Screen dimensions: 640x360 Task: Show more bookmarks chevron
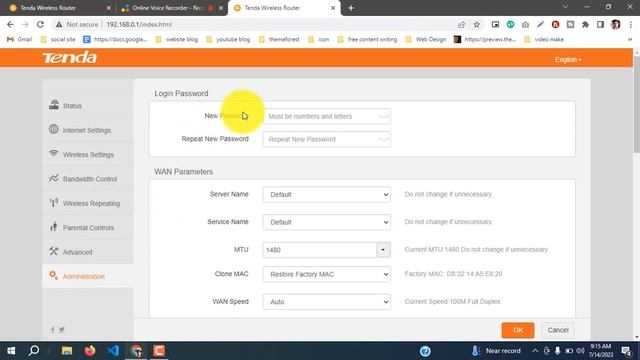click(630, 40)
